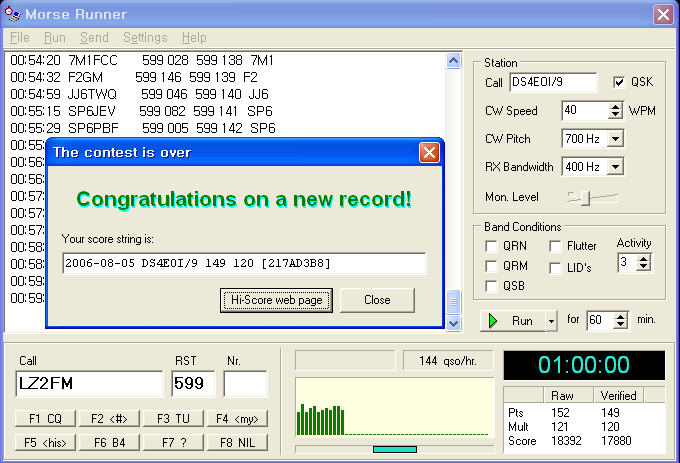The width and height of the screenshot is (680, 463).
Task: Send question mark with F7 button
Action: point(173,443)
